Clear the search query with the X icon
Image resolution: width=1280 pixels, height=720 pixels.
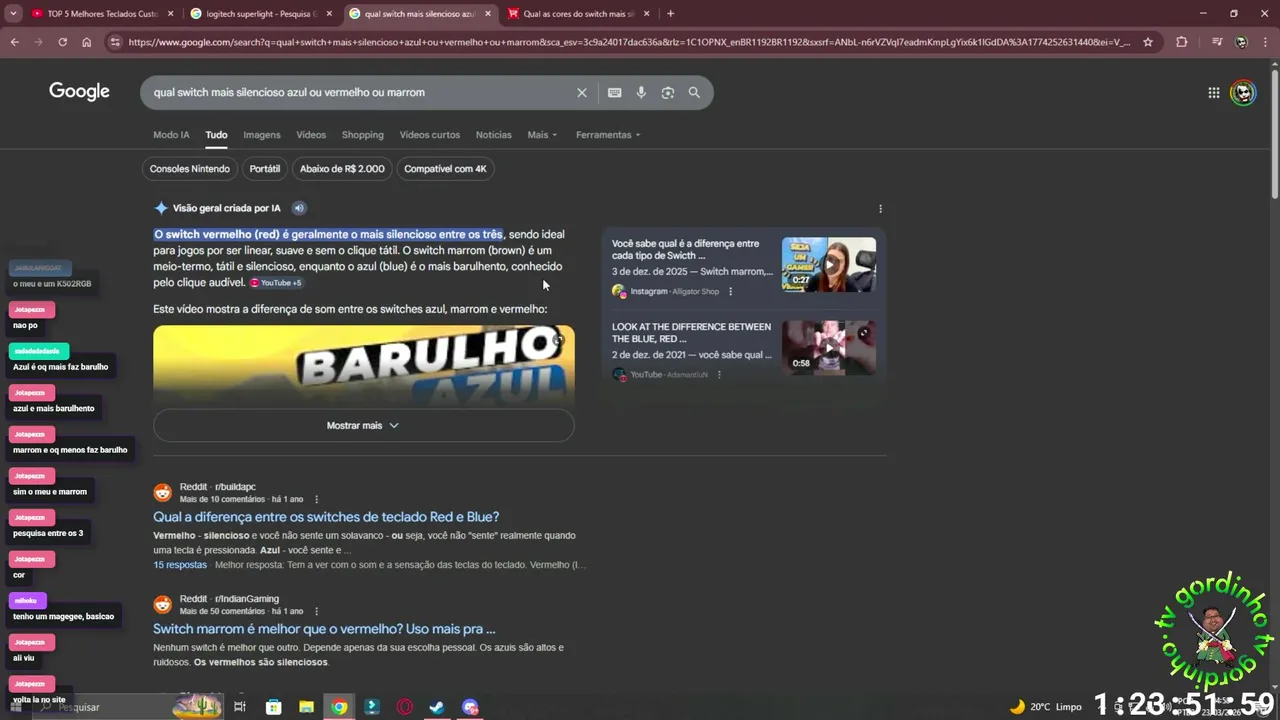pyautogui.click(x=581, y=92)
